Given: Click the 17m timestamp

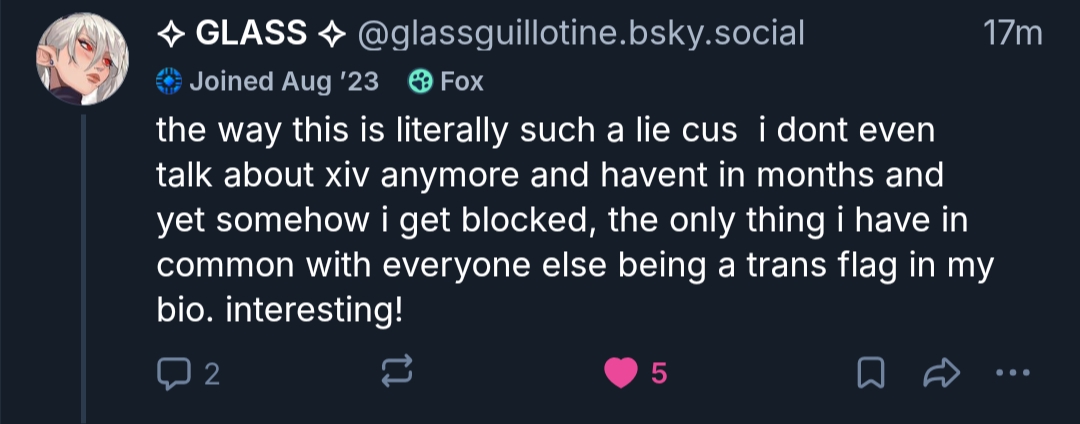Looking at the screenshot, I should 1013,34.
